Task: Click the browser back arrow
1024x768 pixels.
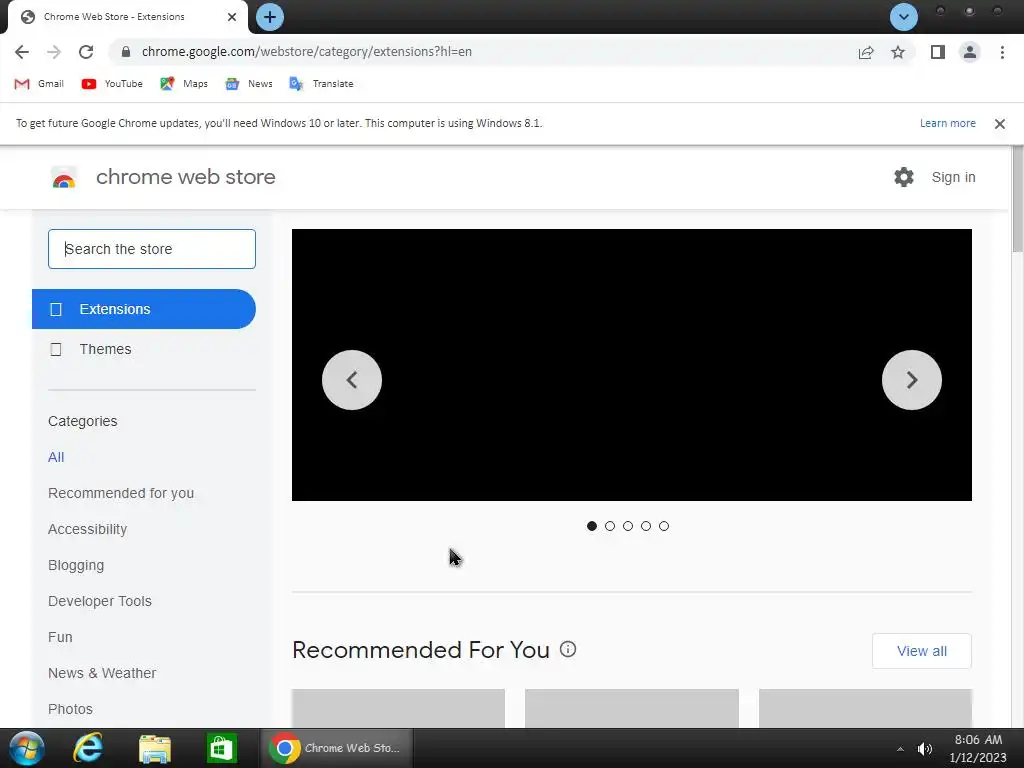Action: click(22, 52)
